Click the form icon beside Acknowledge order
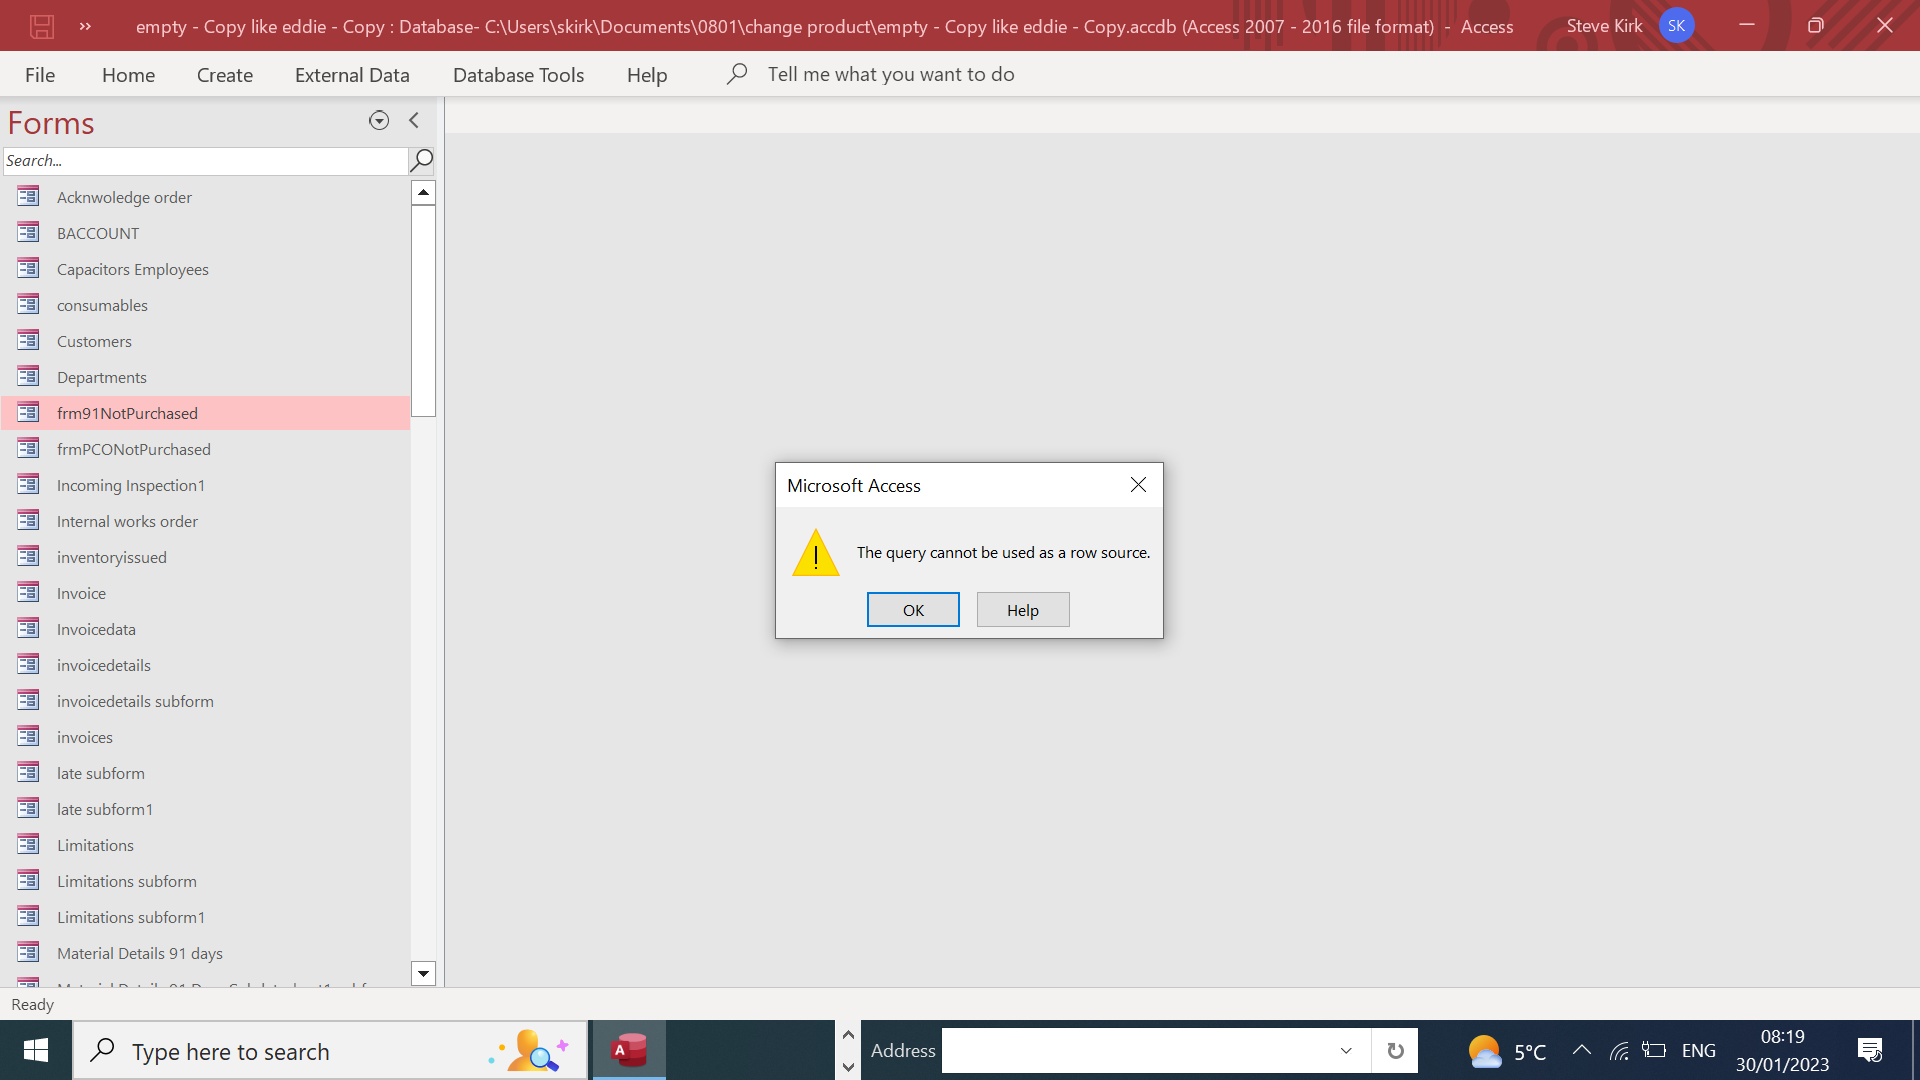1920x1080 pixels. coord(28,196)
